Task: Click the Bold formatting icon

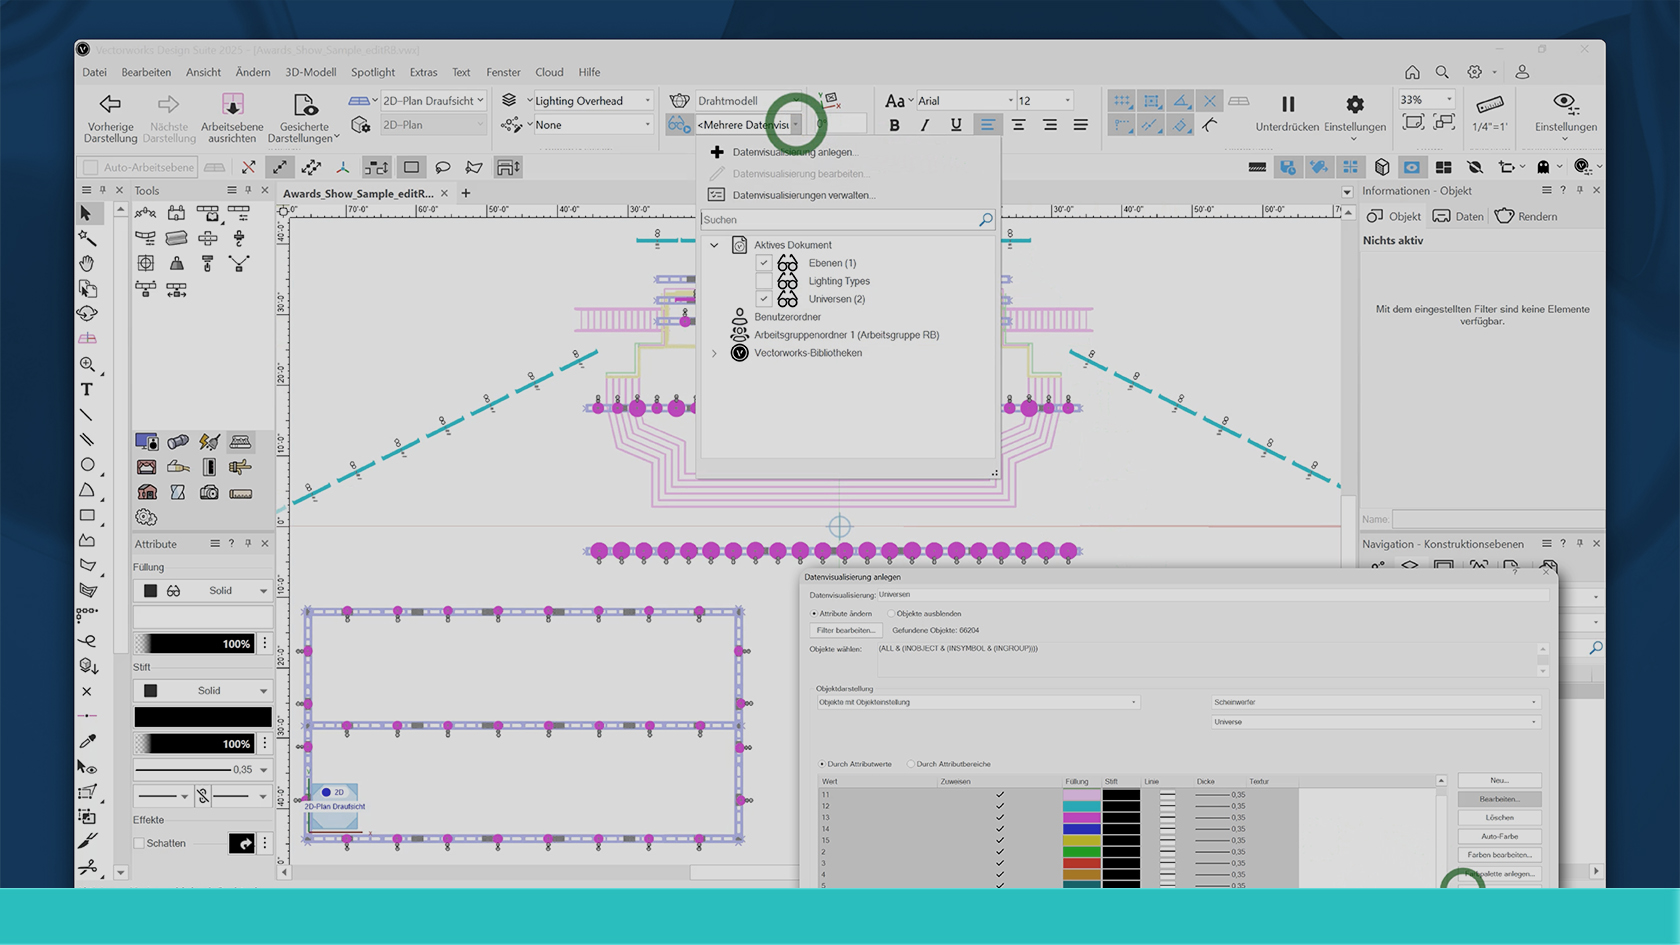Action: pos(894,125)
